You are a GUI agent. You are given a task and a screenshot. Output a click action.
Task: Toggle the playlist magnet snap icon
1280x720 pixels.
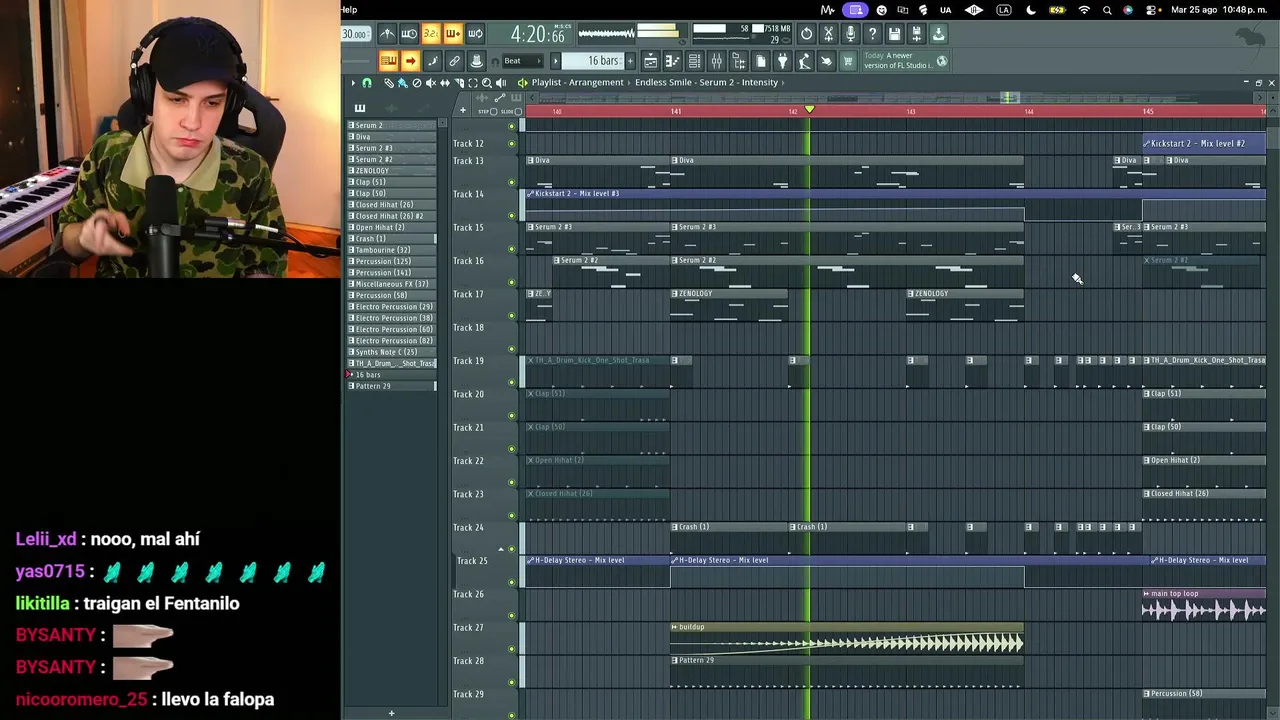(x=367, y=83)
